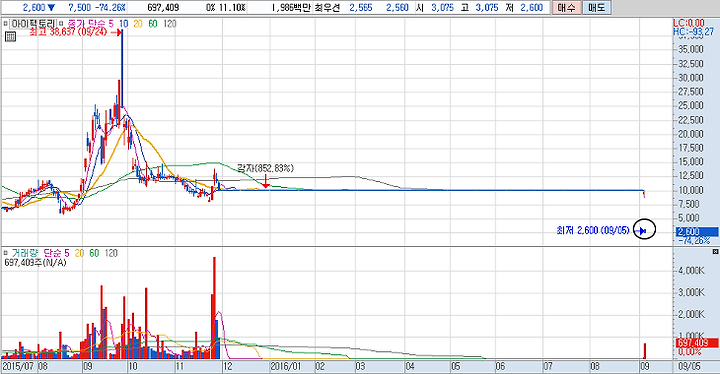Click the down arrow beside current price 2,600

point(51,7)
